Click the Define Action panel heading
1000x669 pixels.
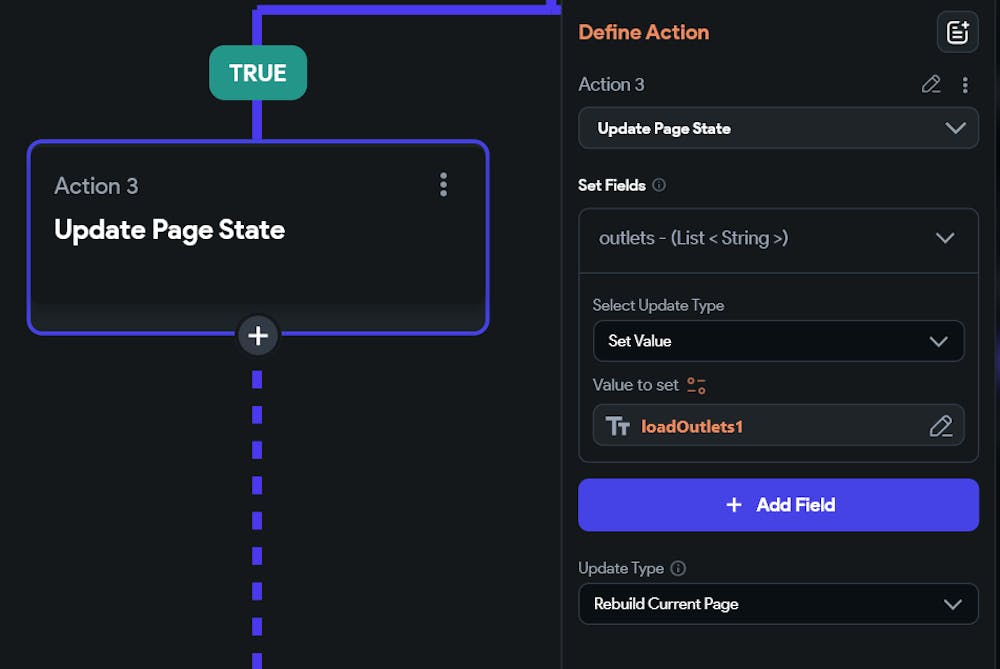644,32
